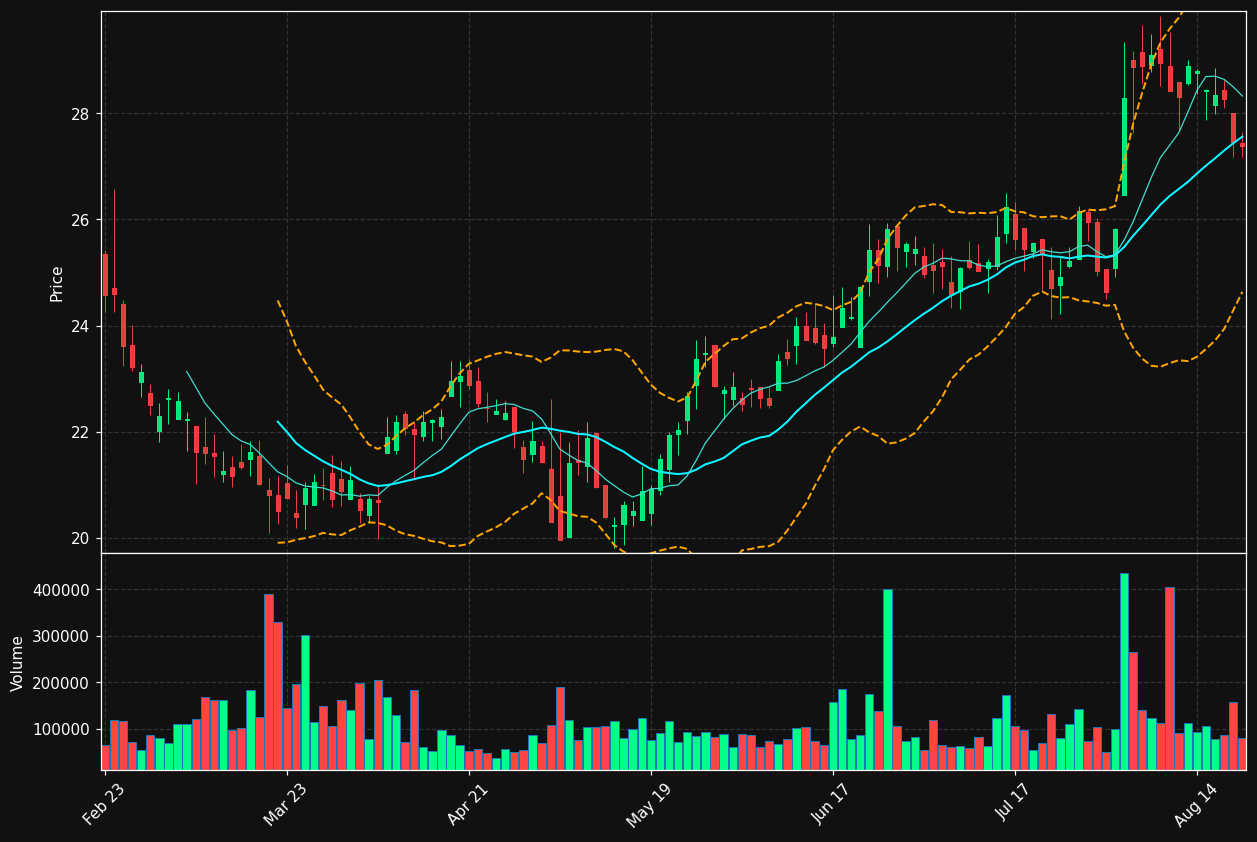The height and width of the screenshot is (842, 1257).
Task: Click the 200000 volume tick label
Action: click(x=62, y=683)
